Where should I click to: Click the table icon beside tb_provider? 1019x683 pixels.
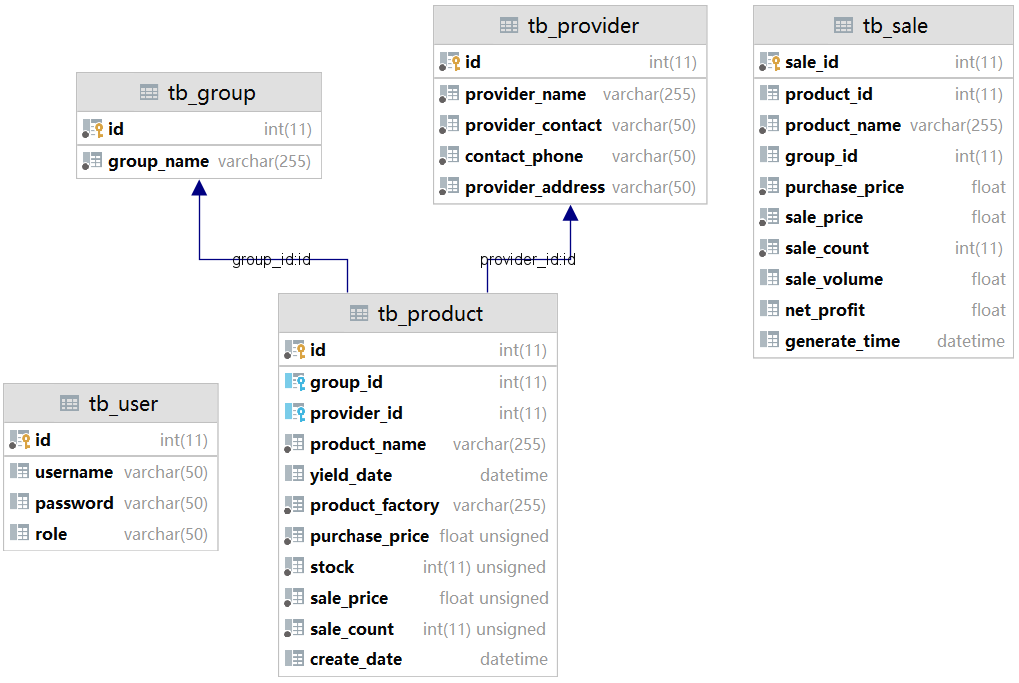(509, 26)
